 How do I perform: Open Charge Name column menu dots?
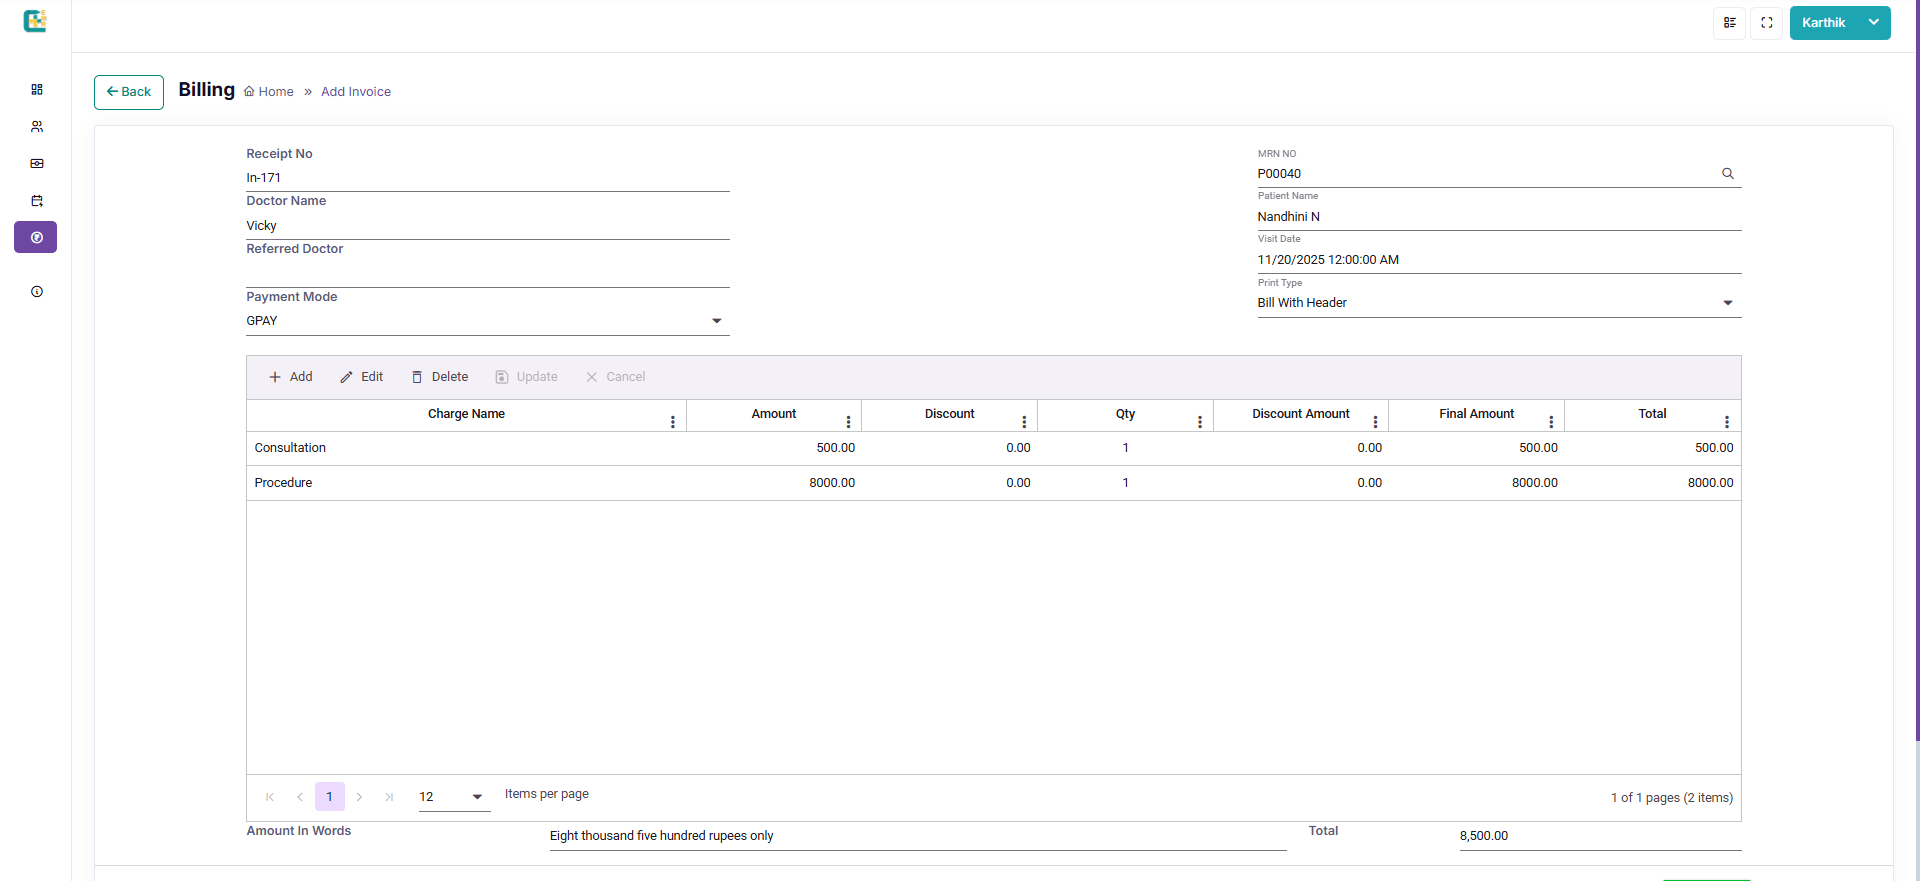pos(673,422)
